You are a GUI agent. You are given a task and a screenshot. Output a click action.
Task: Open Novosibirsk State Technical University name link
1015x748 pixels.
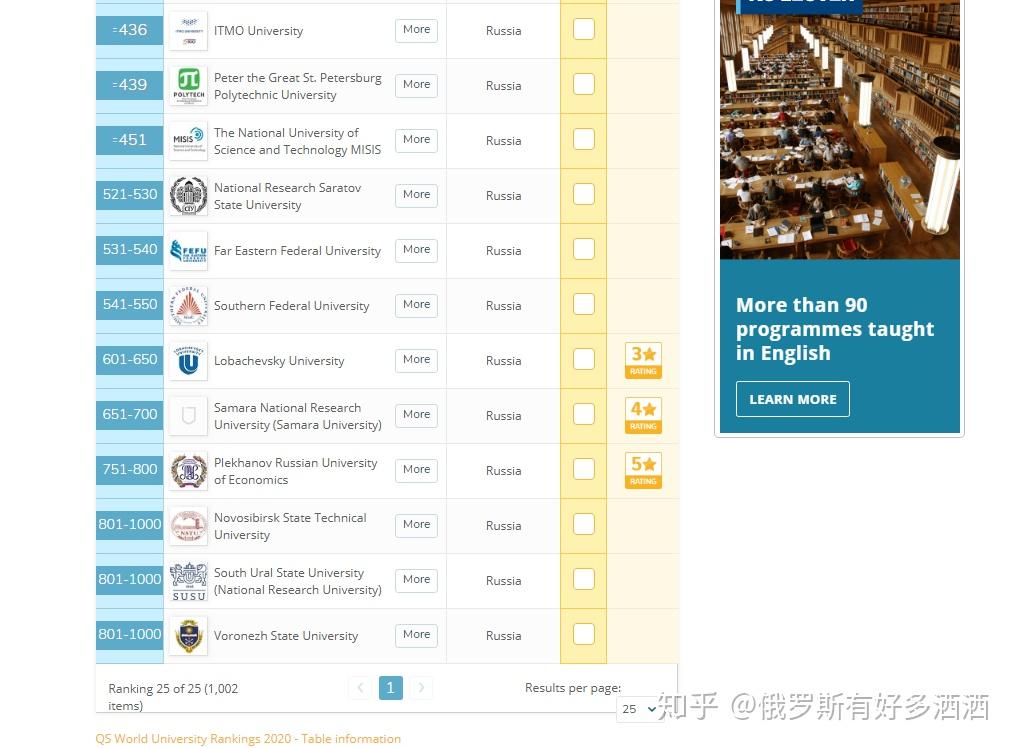[290, 526]
